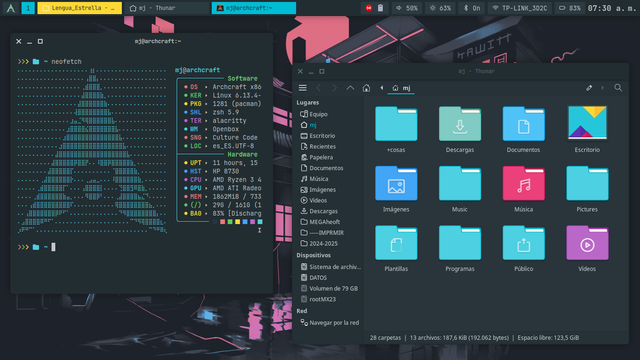
Task: Open Thunar search magnifier
Action: point(618,88)
